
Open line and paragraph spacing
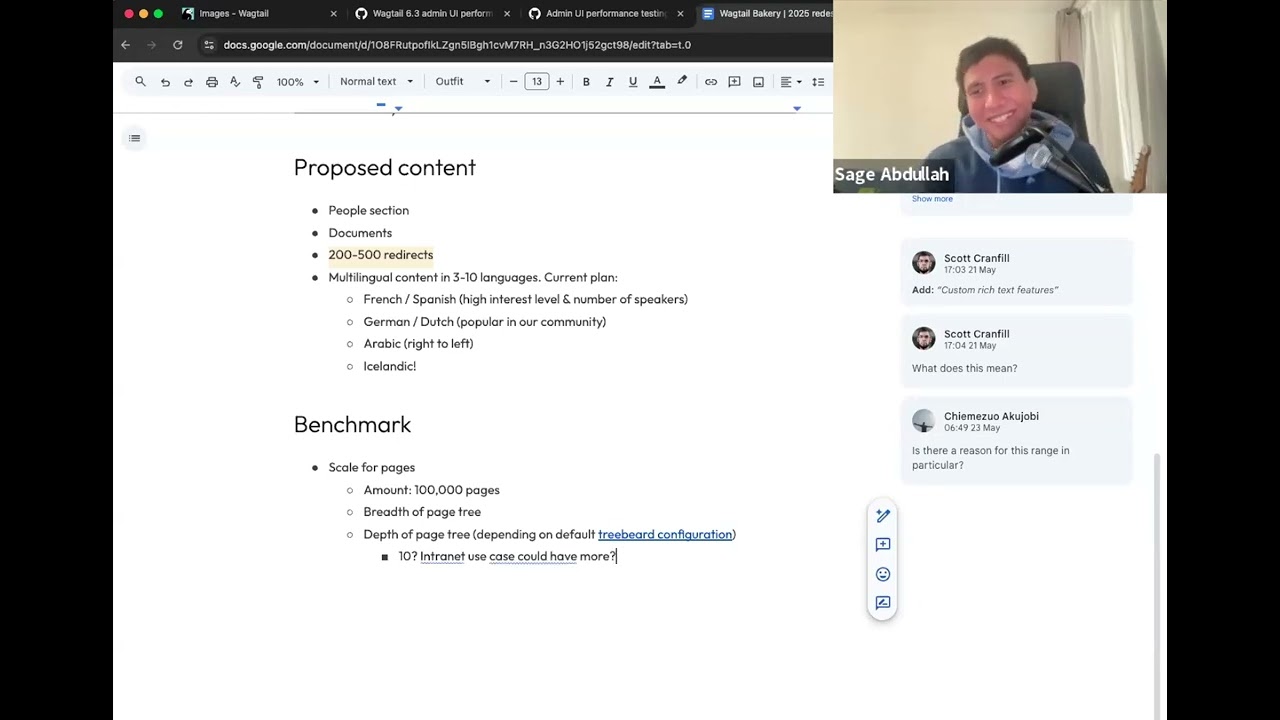818,82
